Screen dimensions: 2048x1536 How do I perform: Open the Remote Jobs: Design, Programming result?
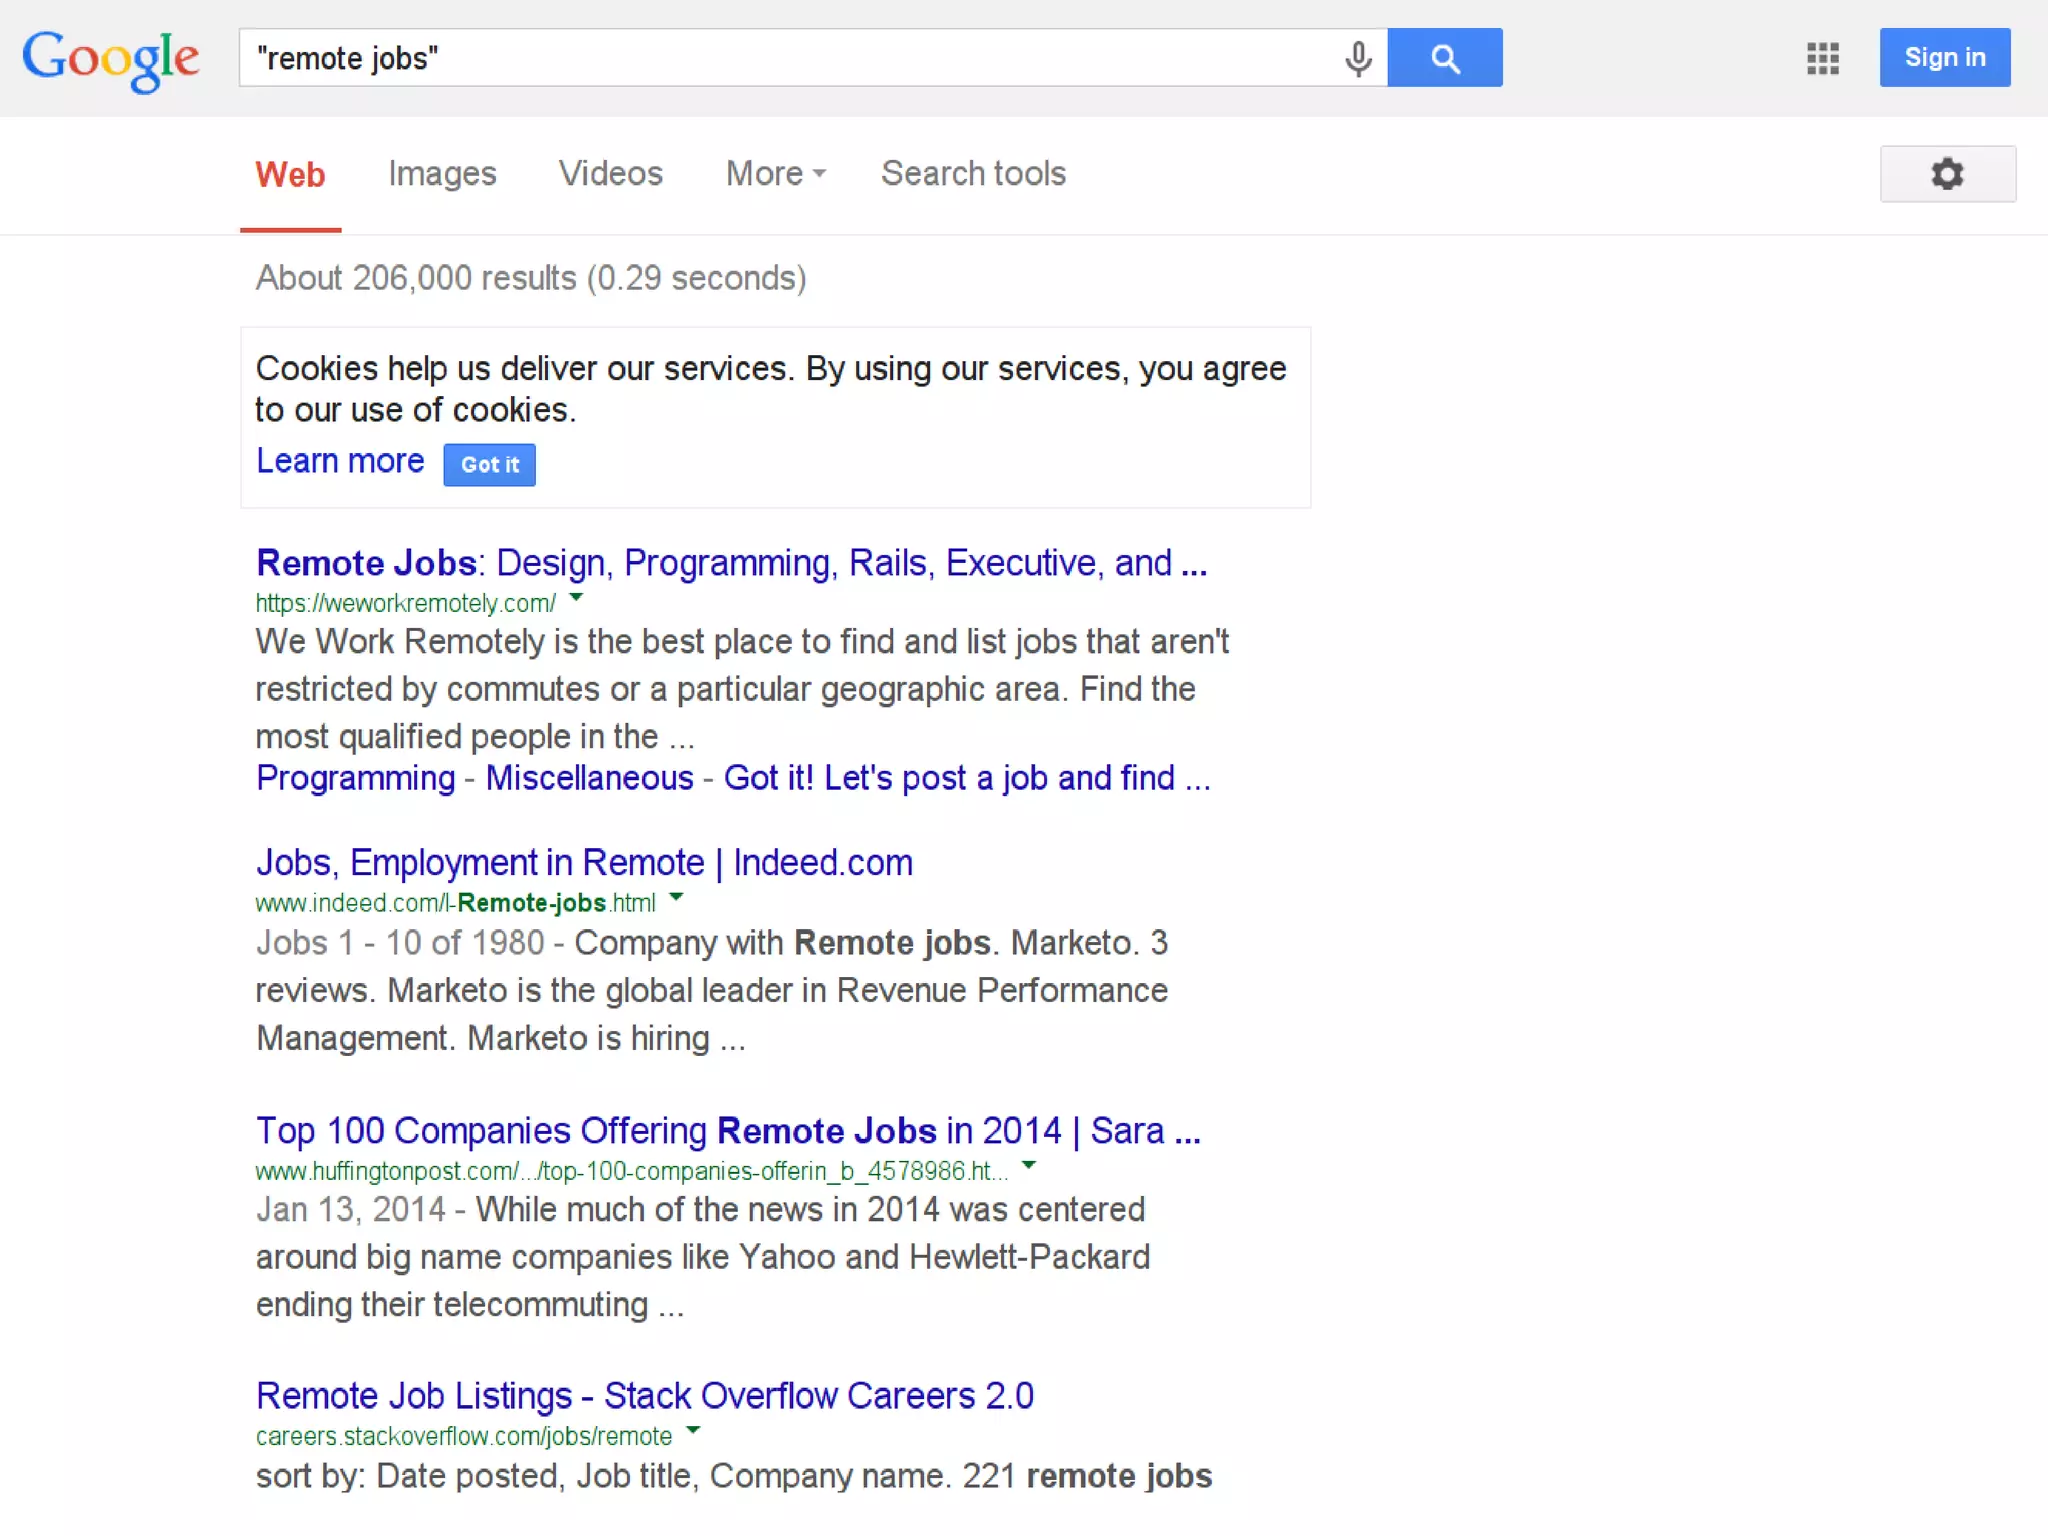click(x=730, y=563)
